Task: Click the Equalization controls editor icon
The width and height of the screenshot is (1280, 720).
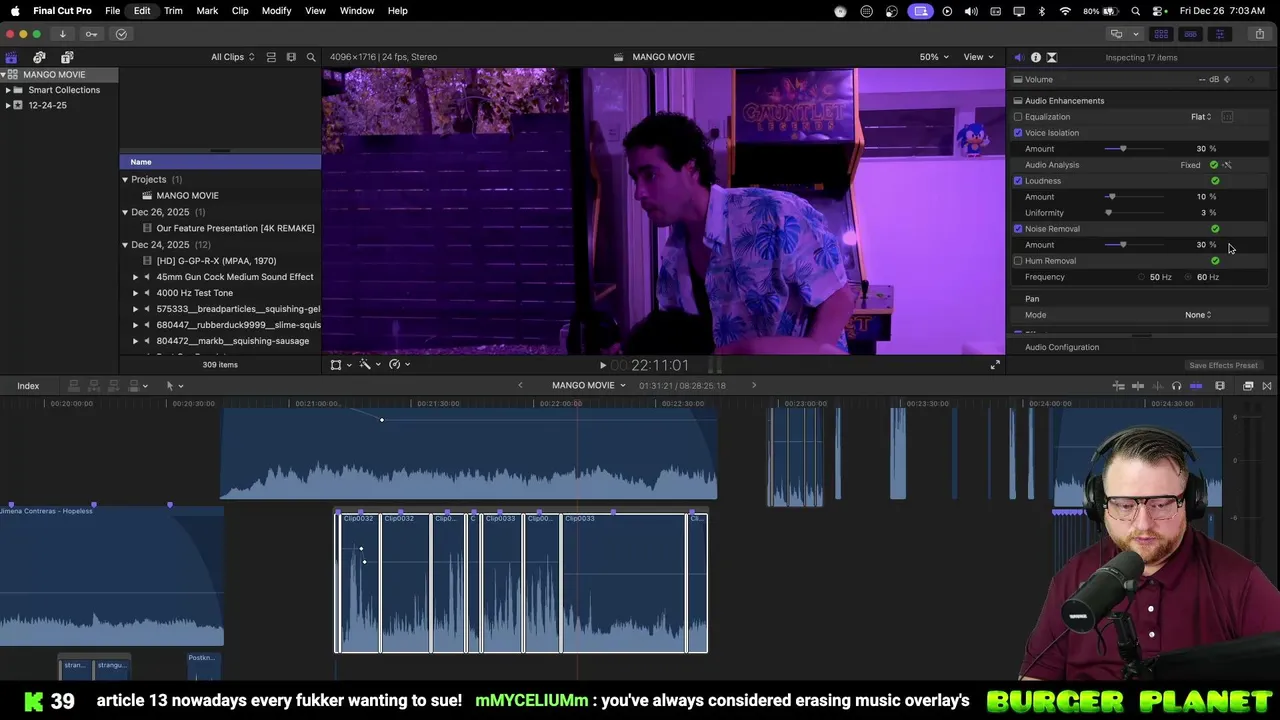Action: coord(1227,117)
